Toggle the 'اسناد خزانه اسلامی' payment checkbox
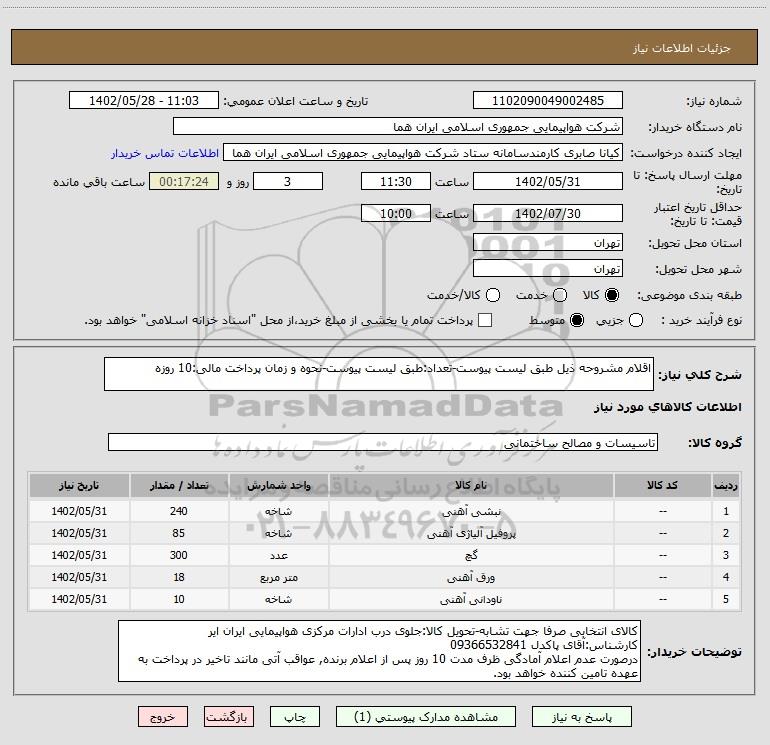Viewport: 770px width, 745px height. (485, 320)
